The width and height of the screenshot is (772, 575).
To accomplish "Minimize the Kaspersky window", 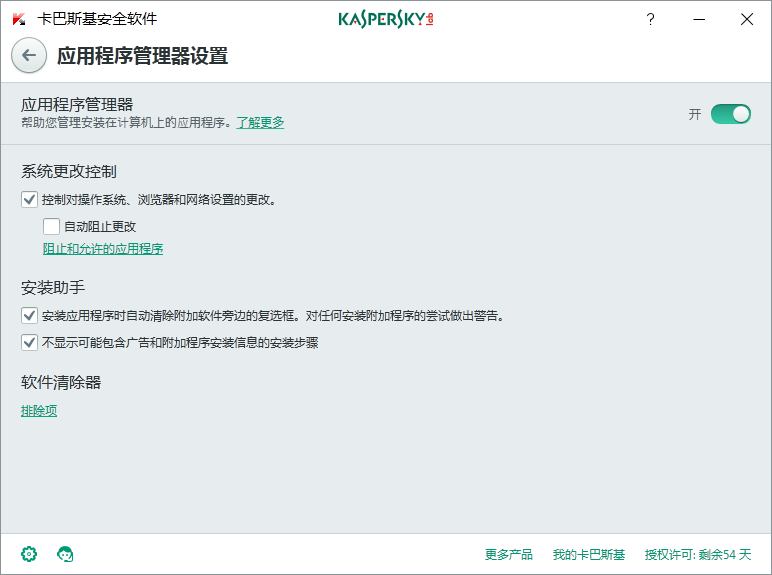I will pyautogui.click(x=699, y=19).
